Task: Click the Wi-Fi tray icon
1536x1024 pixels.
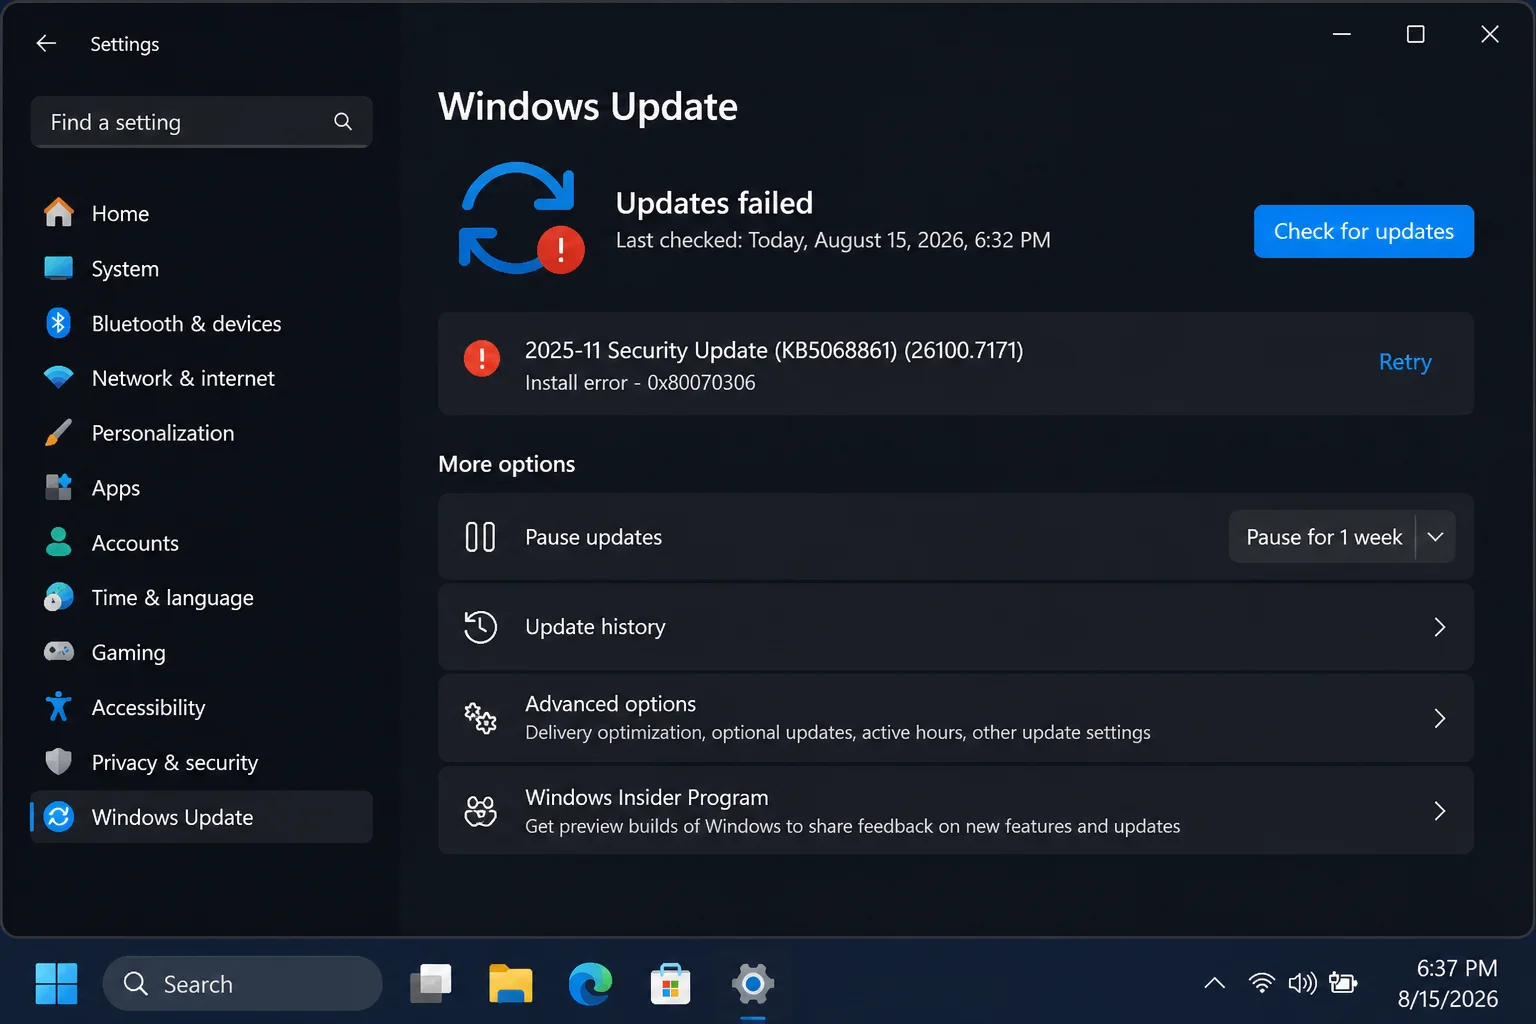Action: tap(1262, 983)
